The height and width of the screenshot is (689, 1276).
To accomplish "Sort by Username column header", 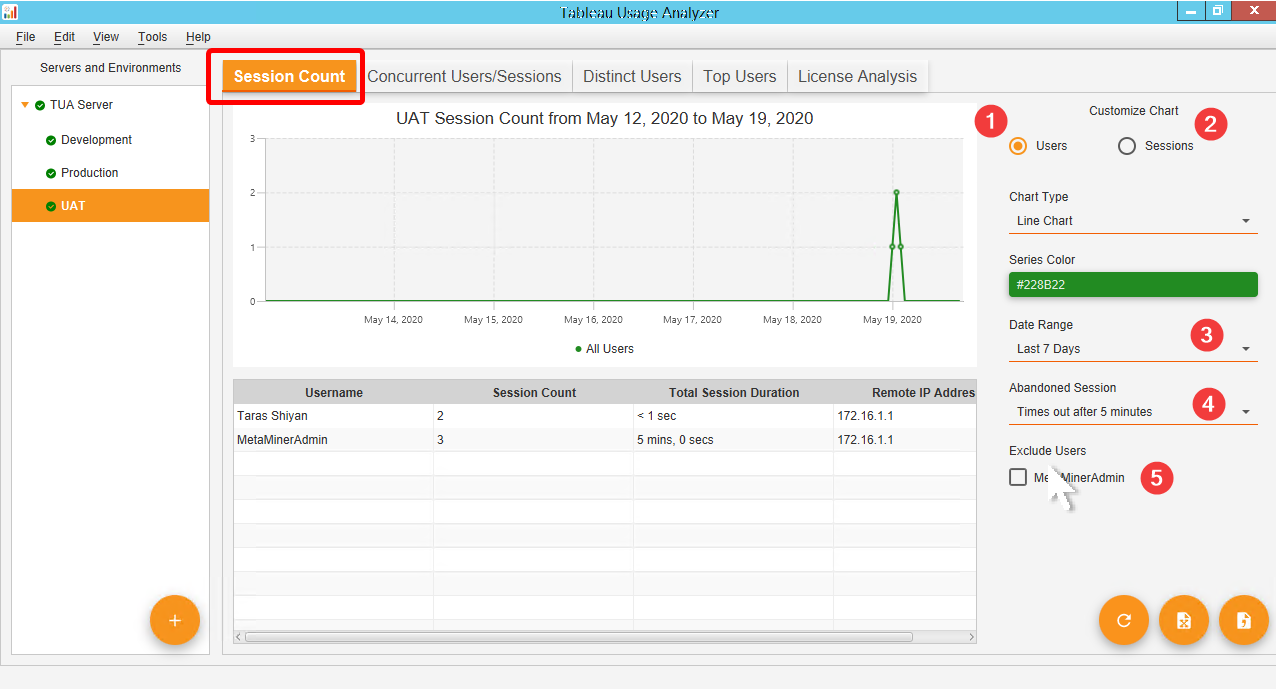I will (334, 393).
